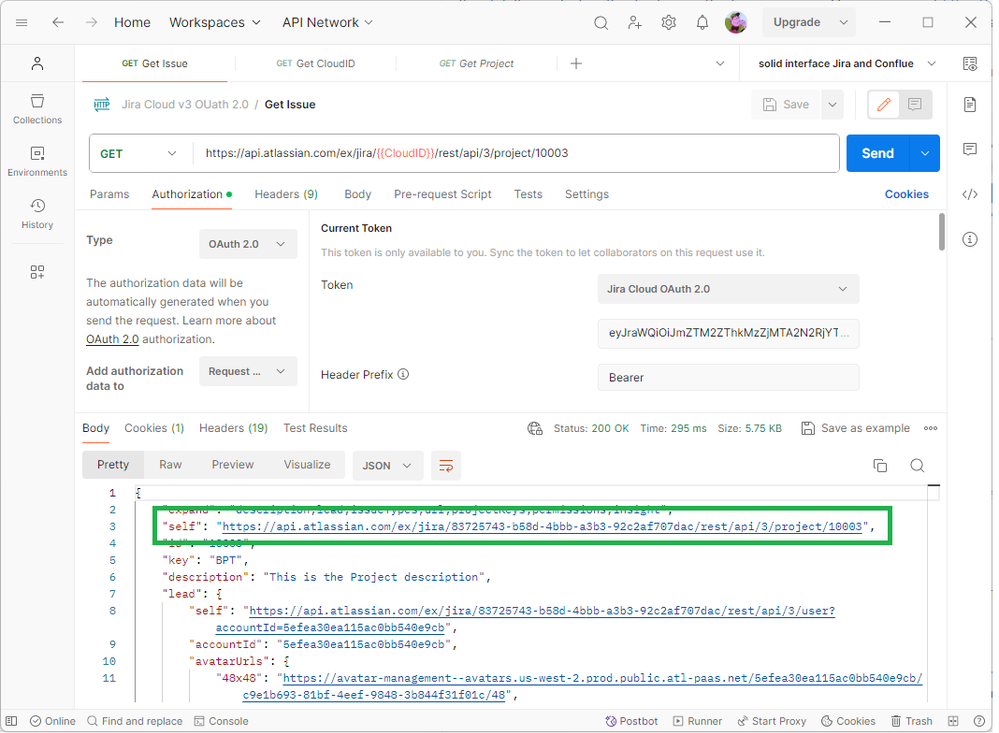Image resolution: width=999 pixels, height=733 pixels.
Task: Toggle the sidebar layout icon in status bar
Action: [x=11, y=721]
